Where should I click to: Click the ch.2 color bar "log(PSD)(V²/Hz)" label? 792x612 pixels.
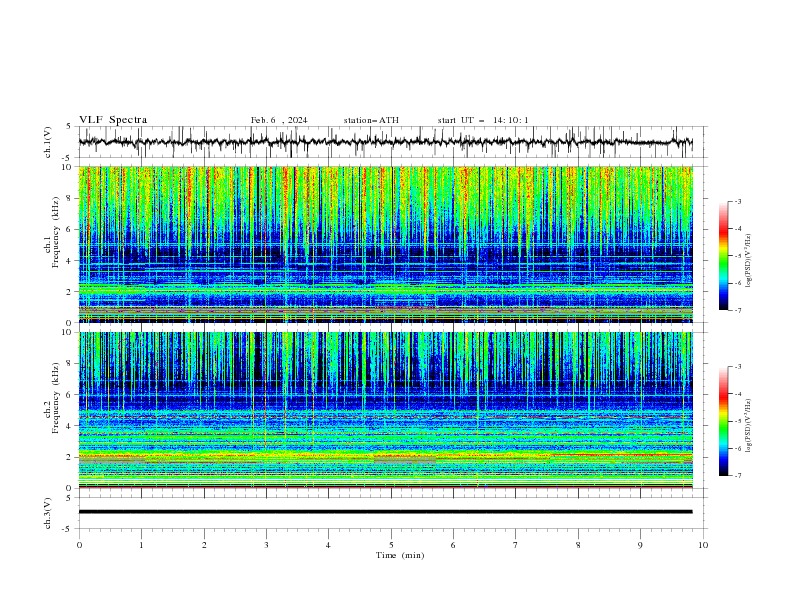tap(749, 426)
